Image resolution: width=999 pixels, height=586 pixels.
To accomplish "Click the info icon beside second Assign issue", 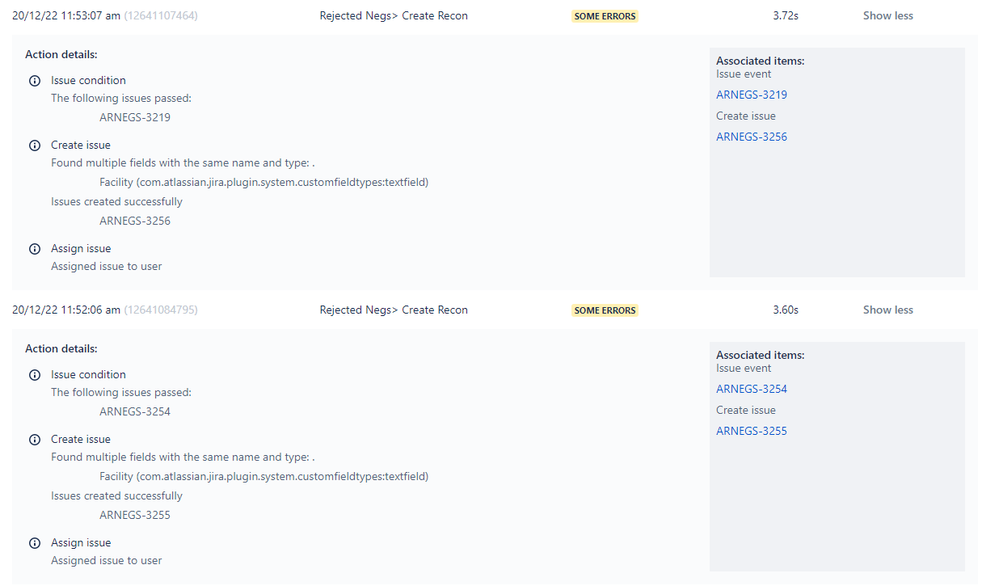I will click(x=34, y=542).
